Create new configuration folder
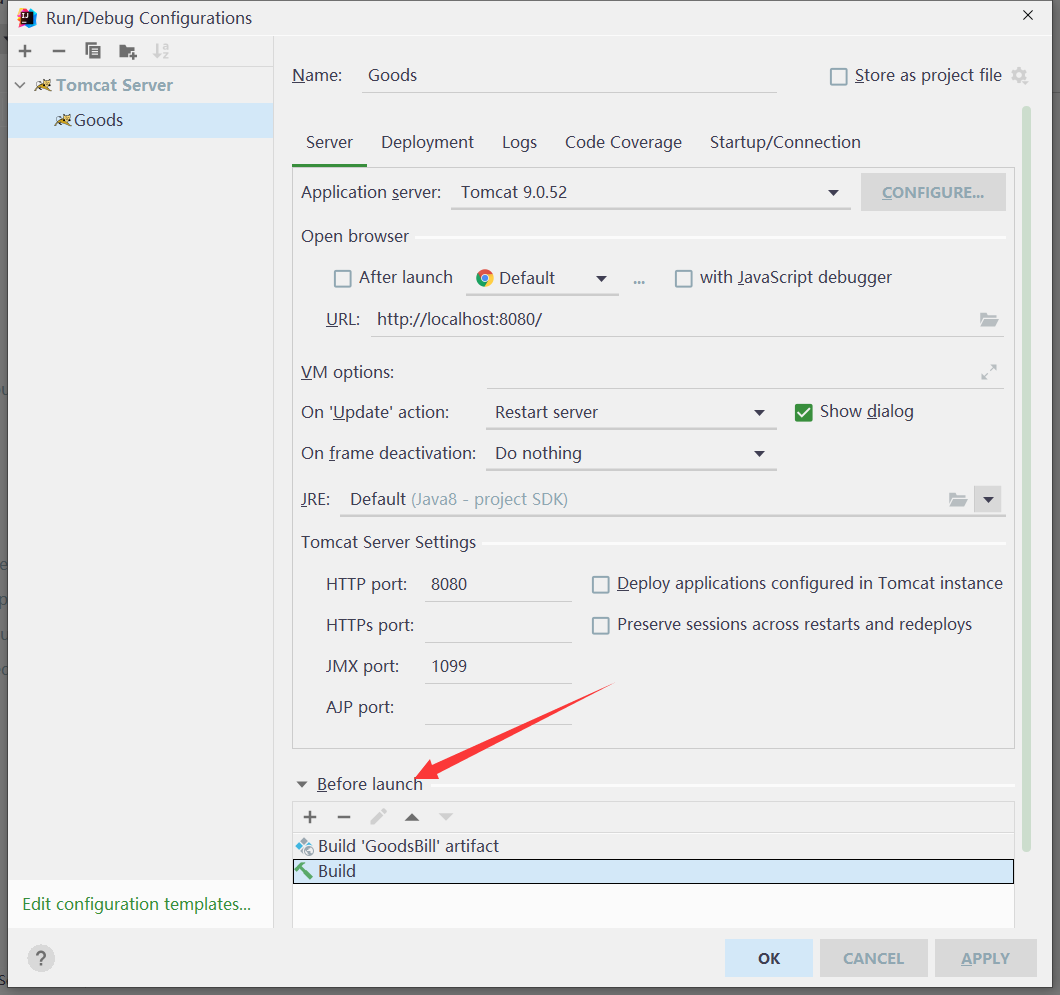Image resolution: width=1060 pixels, height=995 pixels. pyautogui.click(x=127, y=51)
